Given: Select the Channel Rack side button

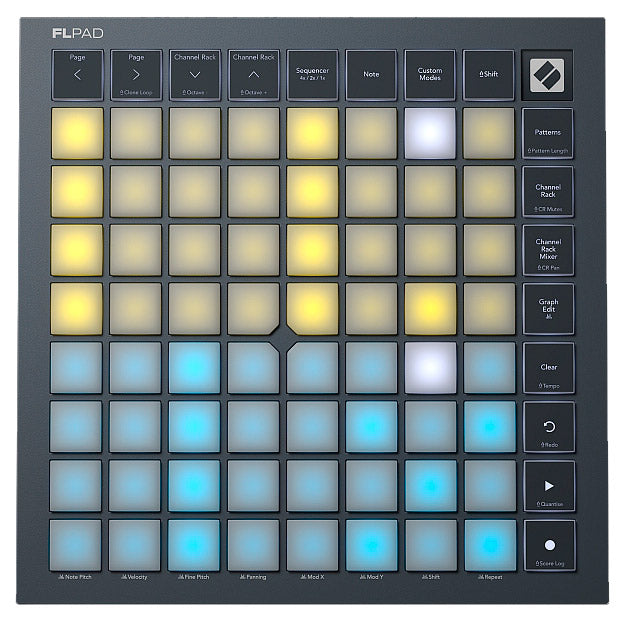Looking at the screenshot, I should point(548,192).
